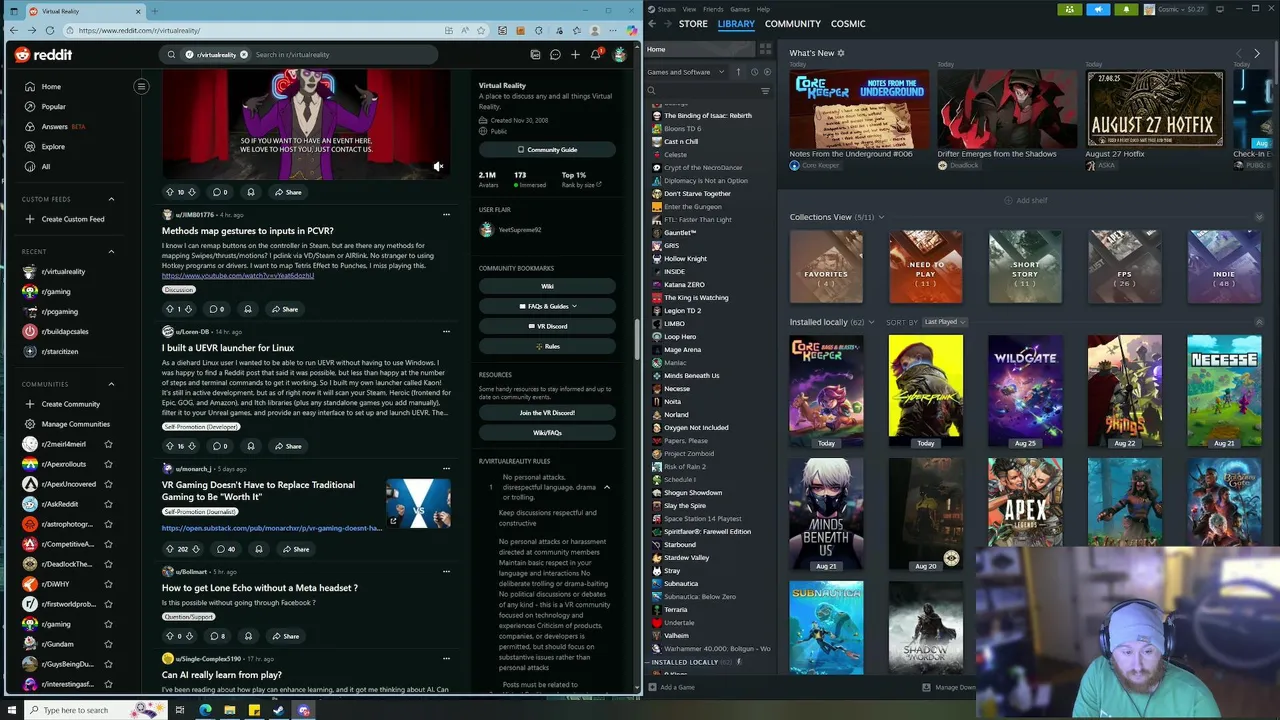
Task: Open Steam announcements megaphone button
Action: pos(1098,9)
